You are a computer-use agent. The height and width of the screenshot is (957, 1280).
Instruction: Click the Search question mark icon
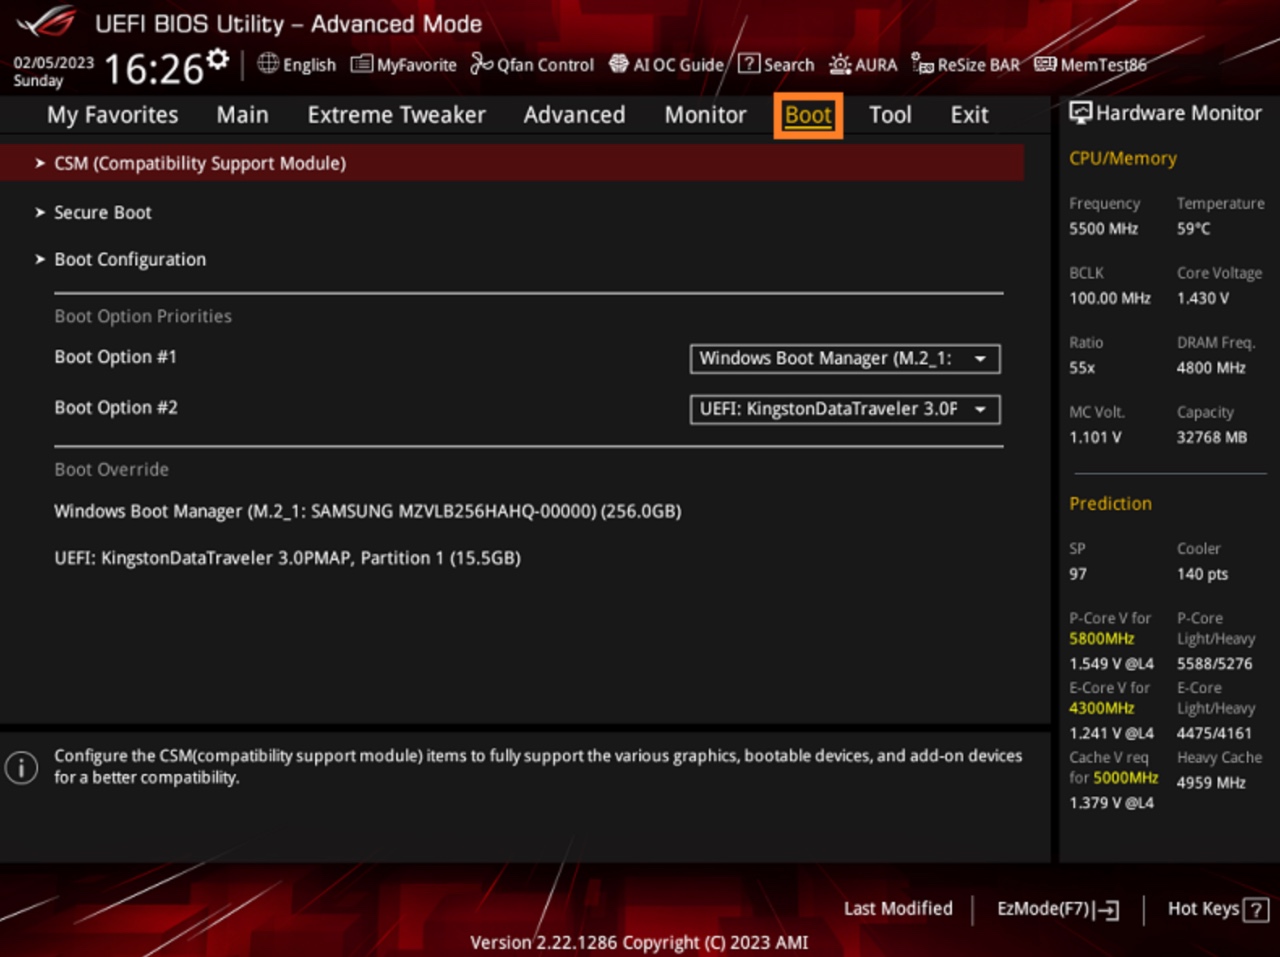click(749, 64)
